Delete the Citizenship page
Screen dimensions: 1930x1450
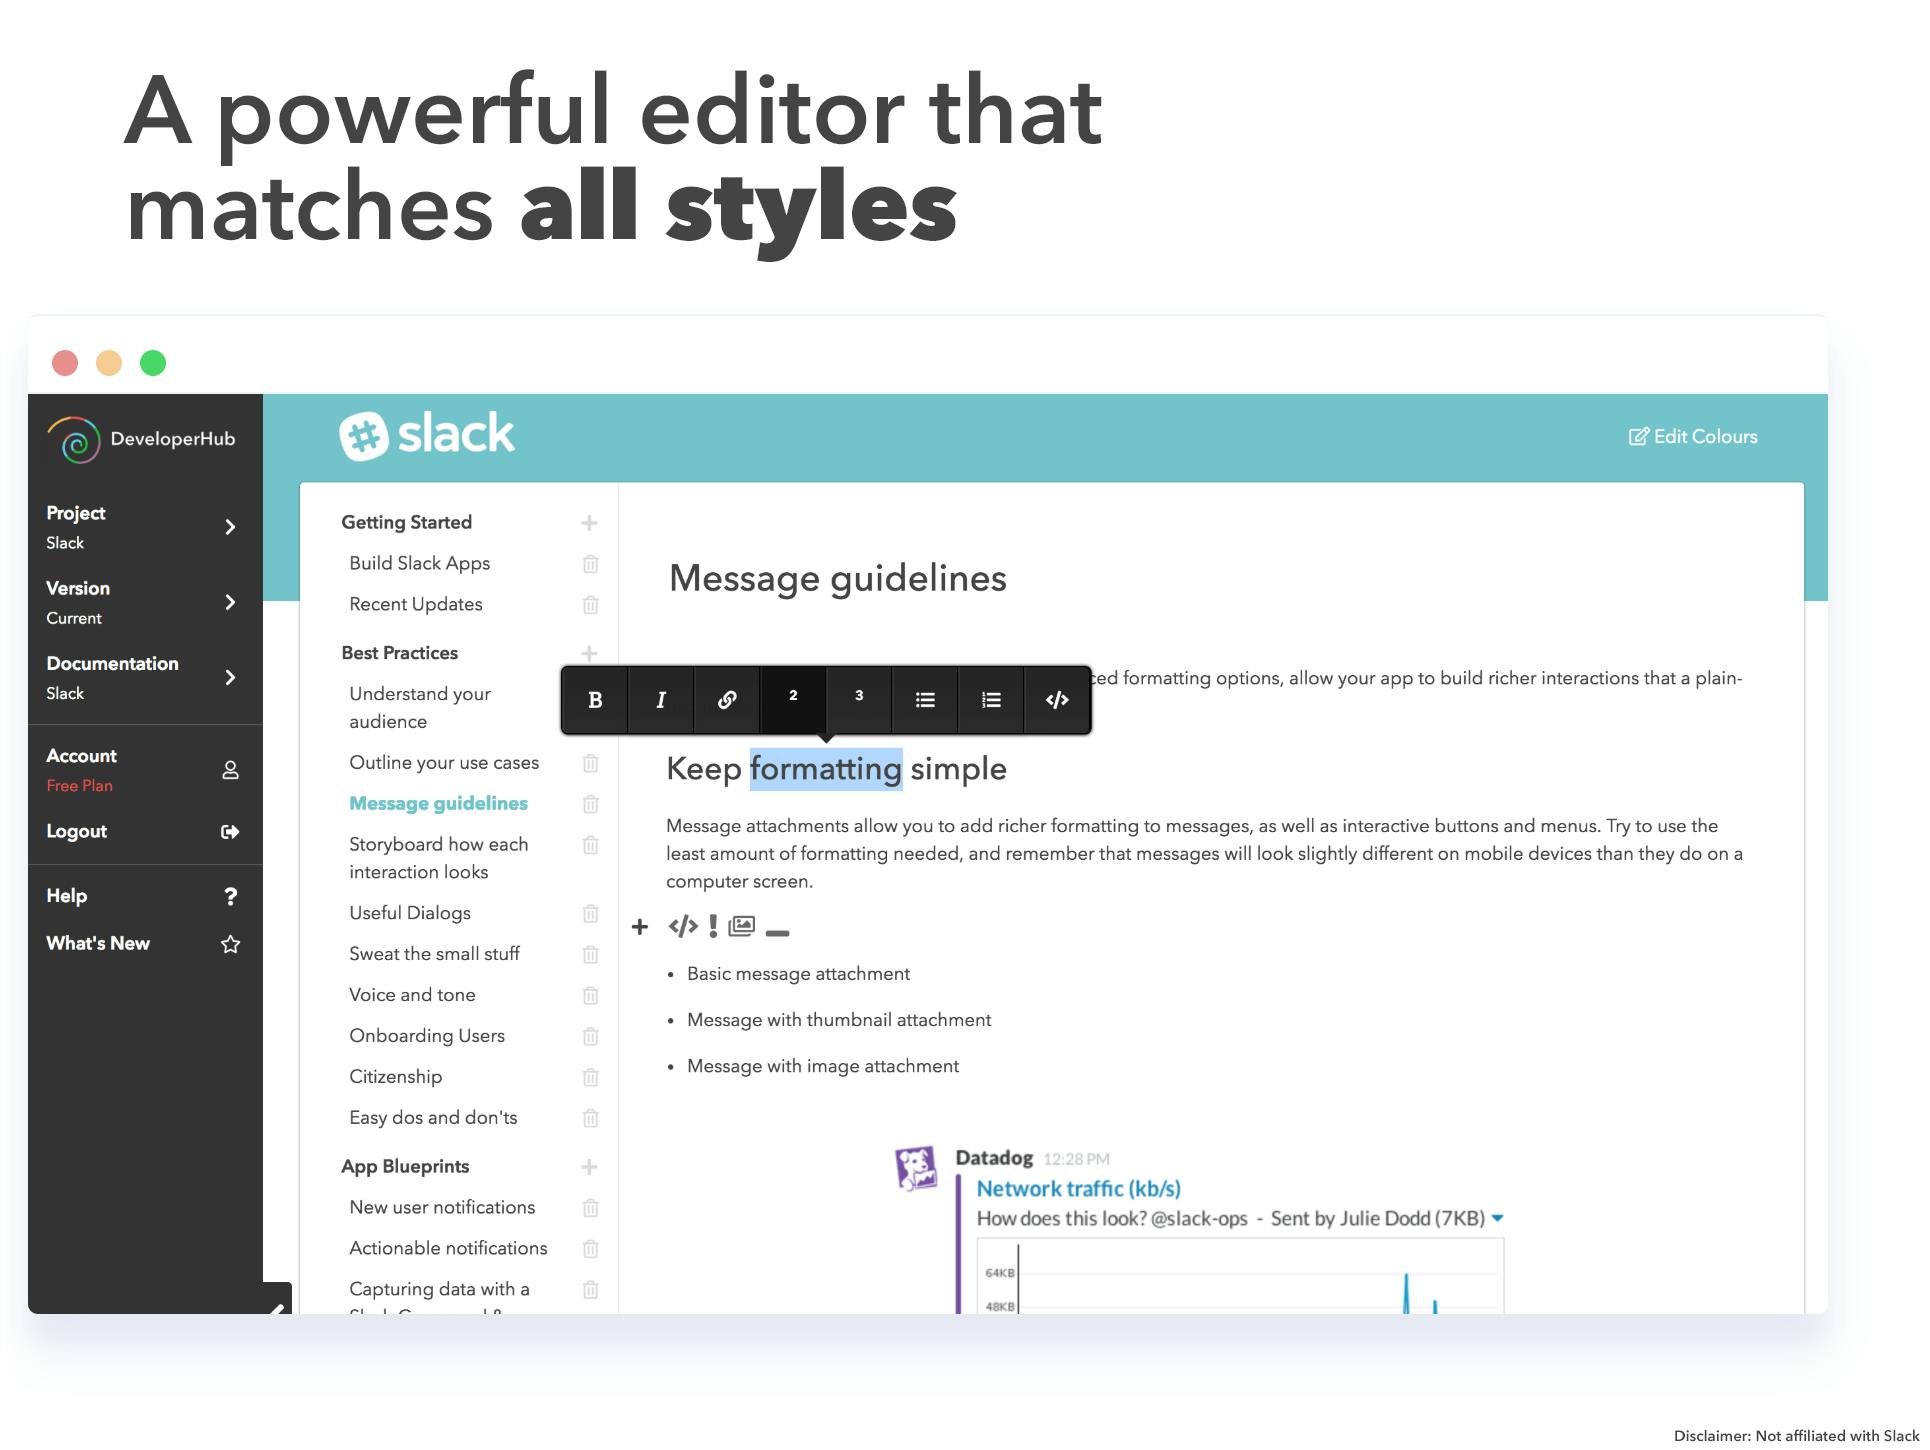(x=591, y=1077)
